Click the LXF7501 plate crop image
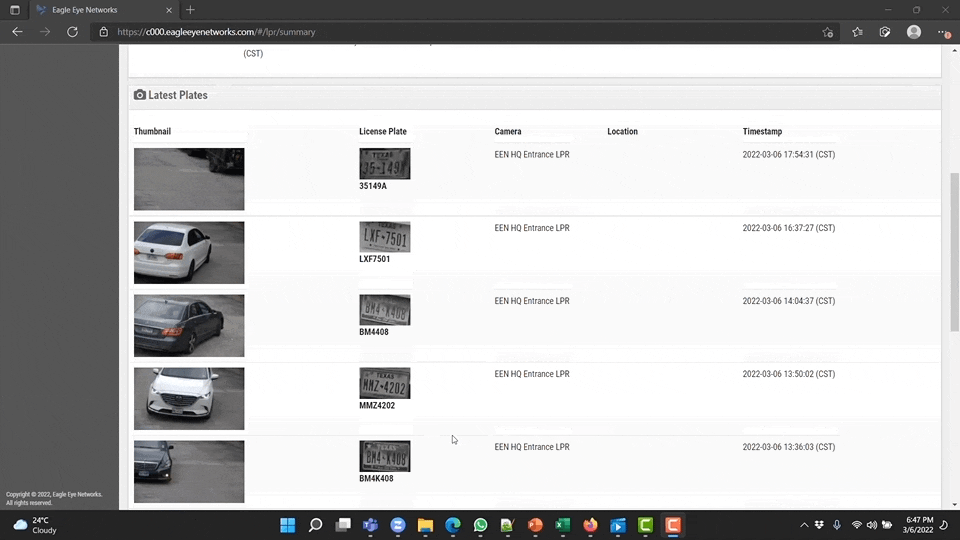 click(384, 237)
